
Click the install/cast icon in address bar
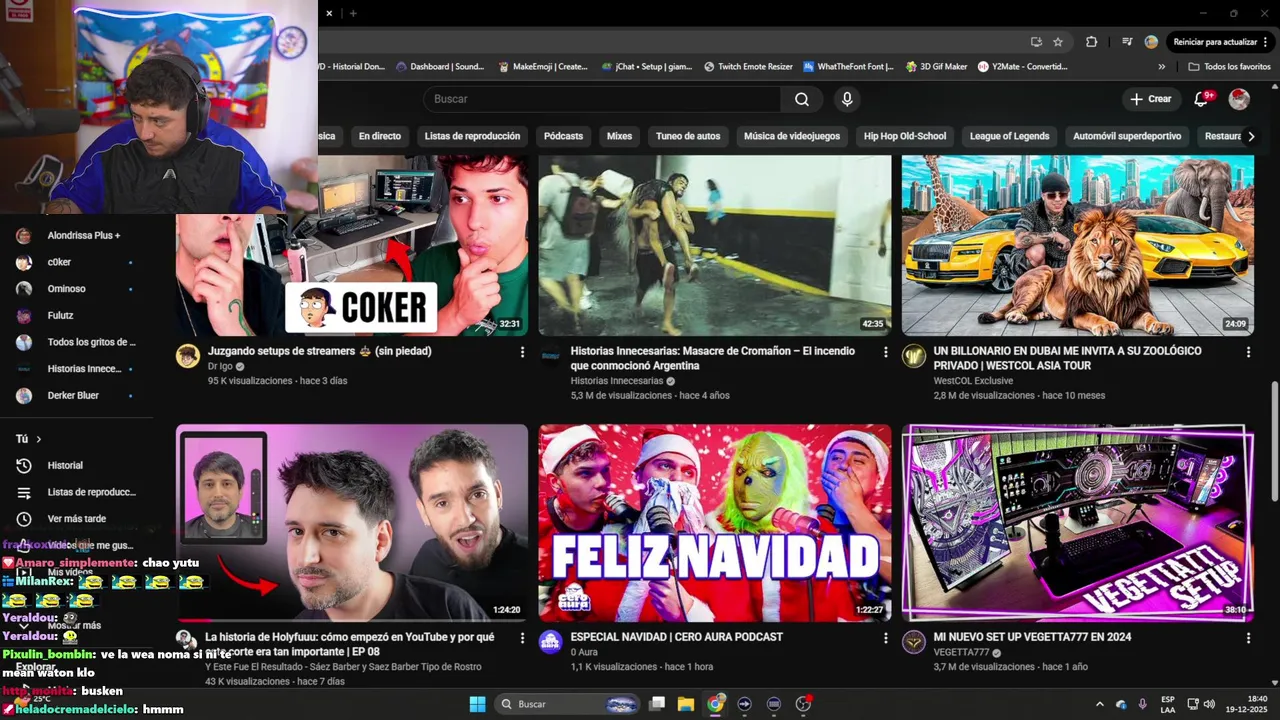pos(1036,42)
